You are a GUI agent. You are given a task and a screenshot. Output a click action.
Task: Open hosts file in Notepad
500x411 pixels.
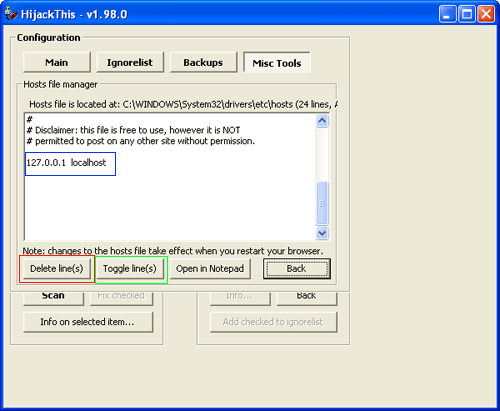(x=210, y=269)
